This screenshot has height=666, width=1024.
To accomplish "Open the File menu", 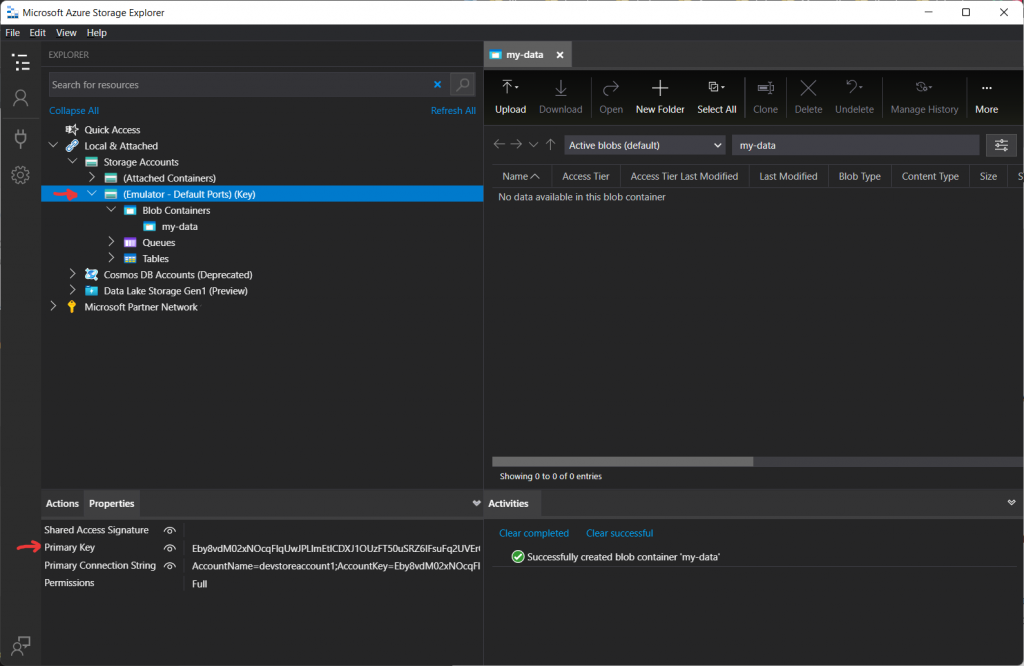I will [12, 33].
